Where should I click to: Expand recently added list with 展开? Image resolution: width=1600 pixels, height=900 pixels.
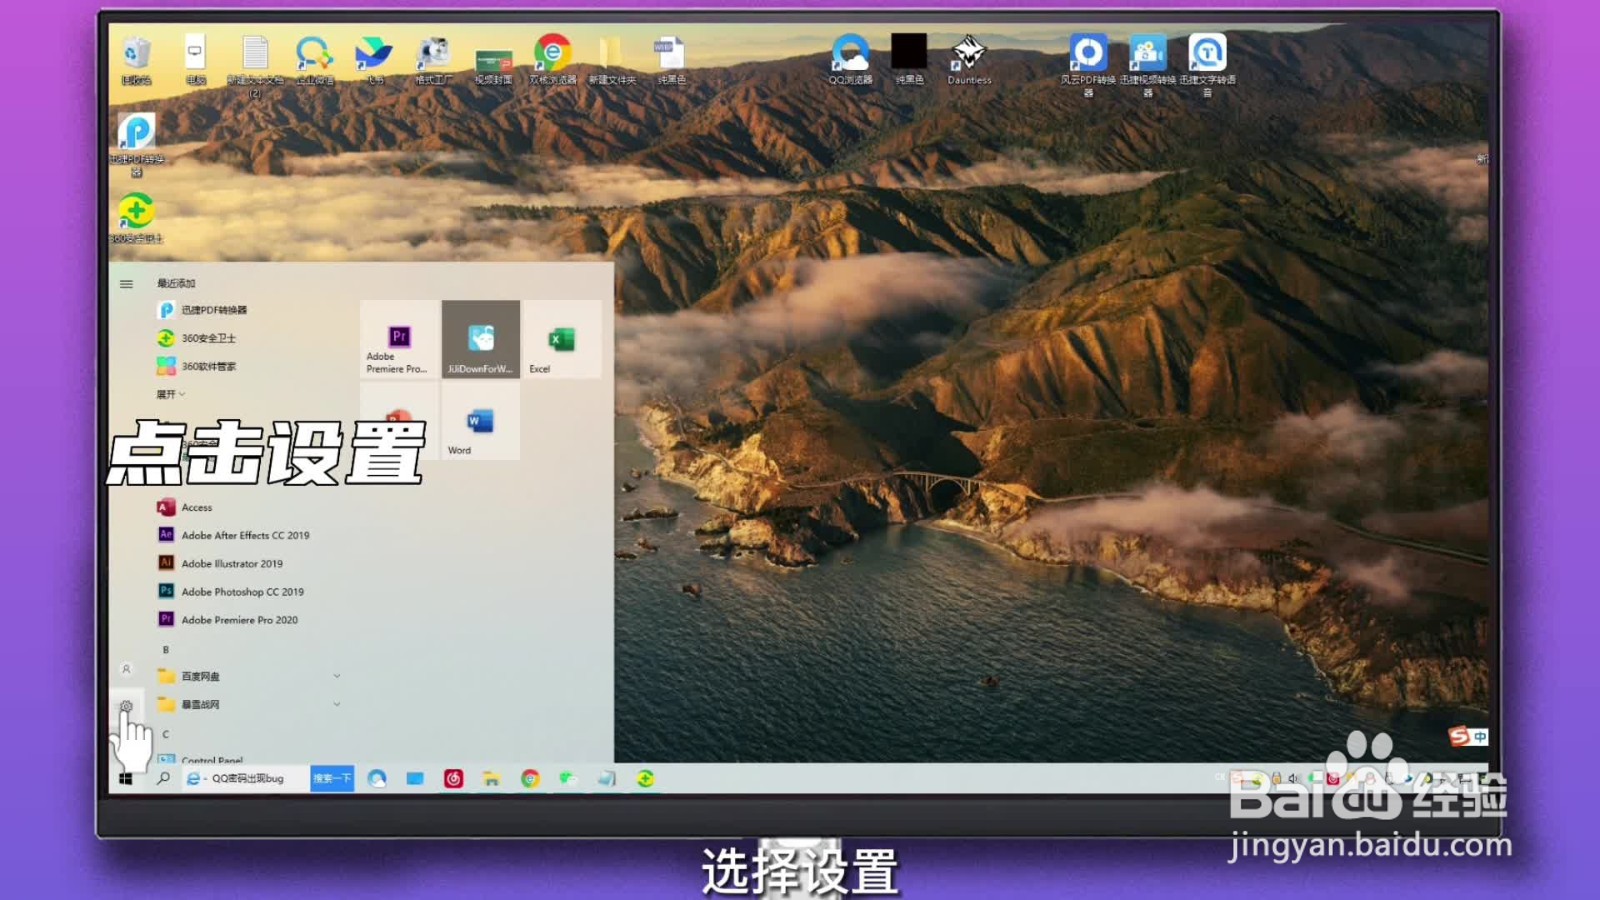171,394
